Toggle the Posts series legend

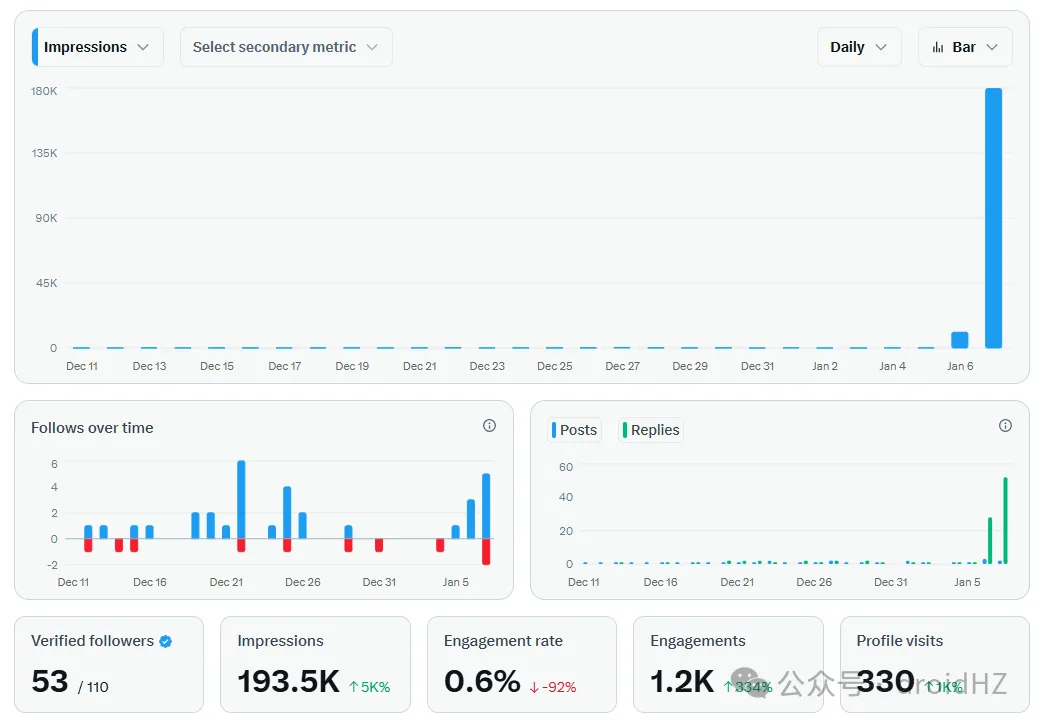(x=575, y=430)
